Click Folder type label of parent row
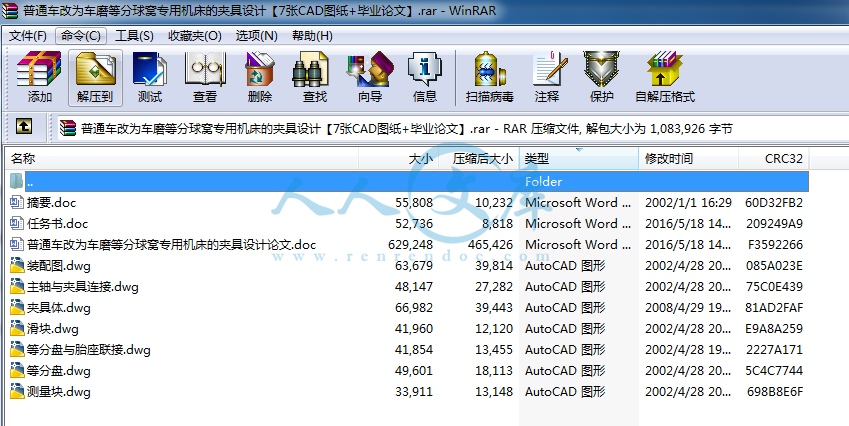Viewport: 849px width, 426px height. [x=544, y=181]
